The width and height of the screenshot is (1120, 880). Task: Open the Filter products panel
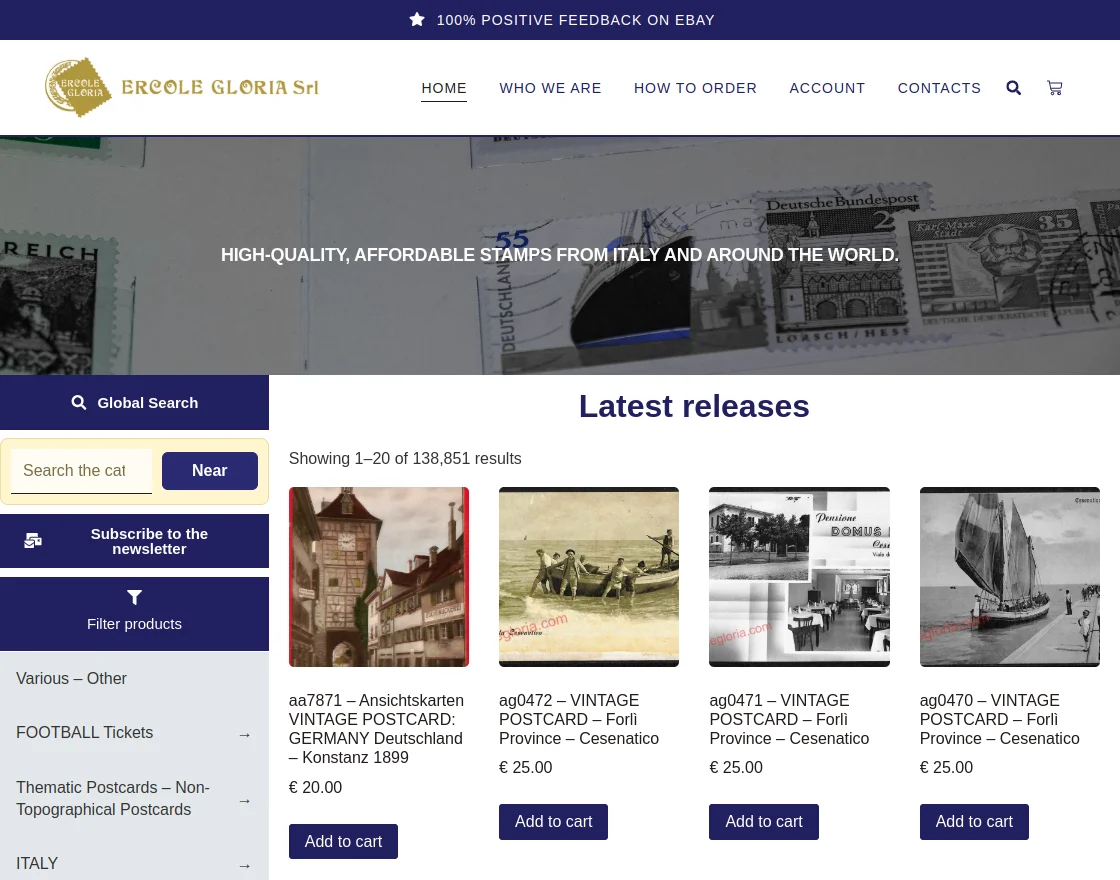(x=134, y=614)
